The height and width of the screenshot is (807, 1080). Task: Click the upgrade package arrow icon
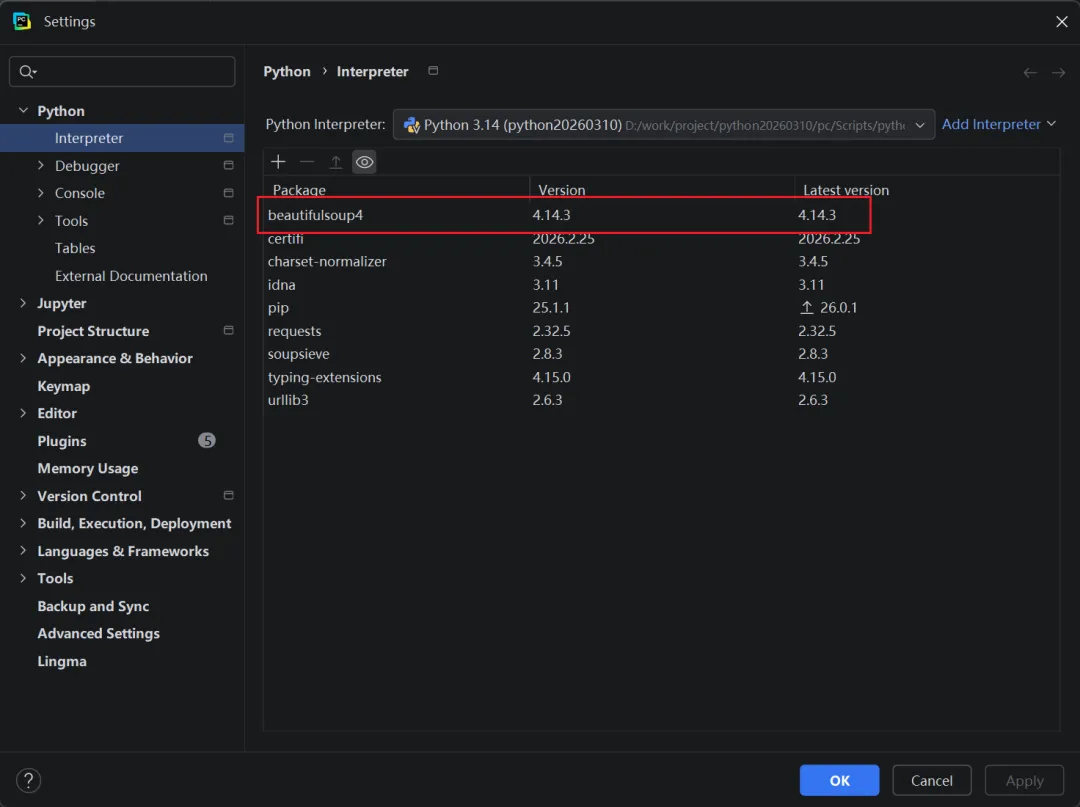click(x=335, y=162)
